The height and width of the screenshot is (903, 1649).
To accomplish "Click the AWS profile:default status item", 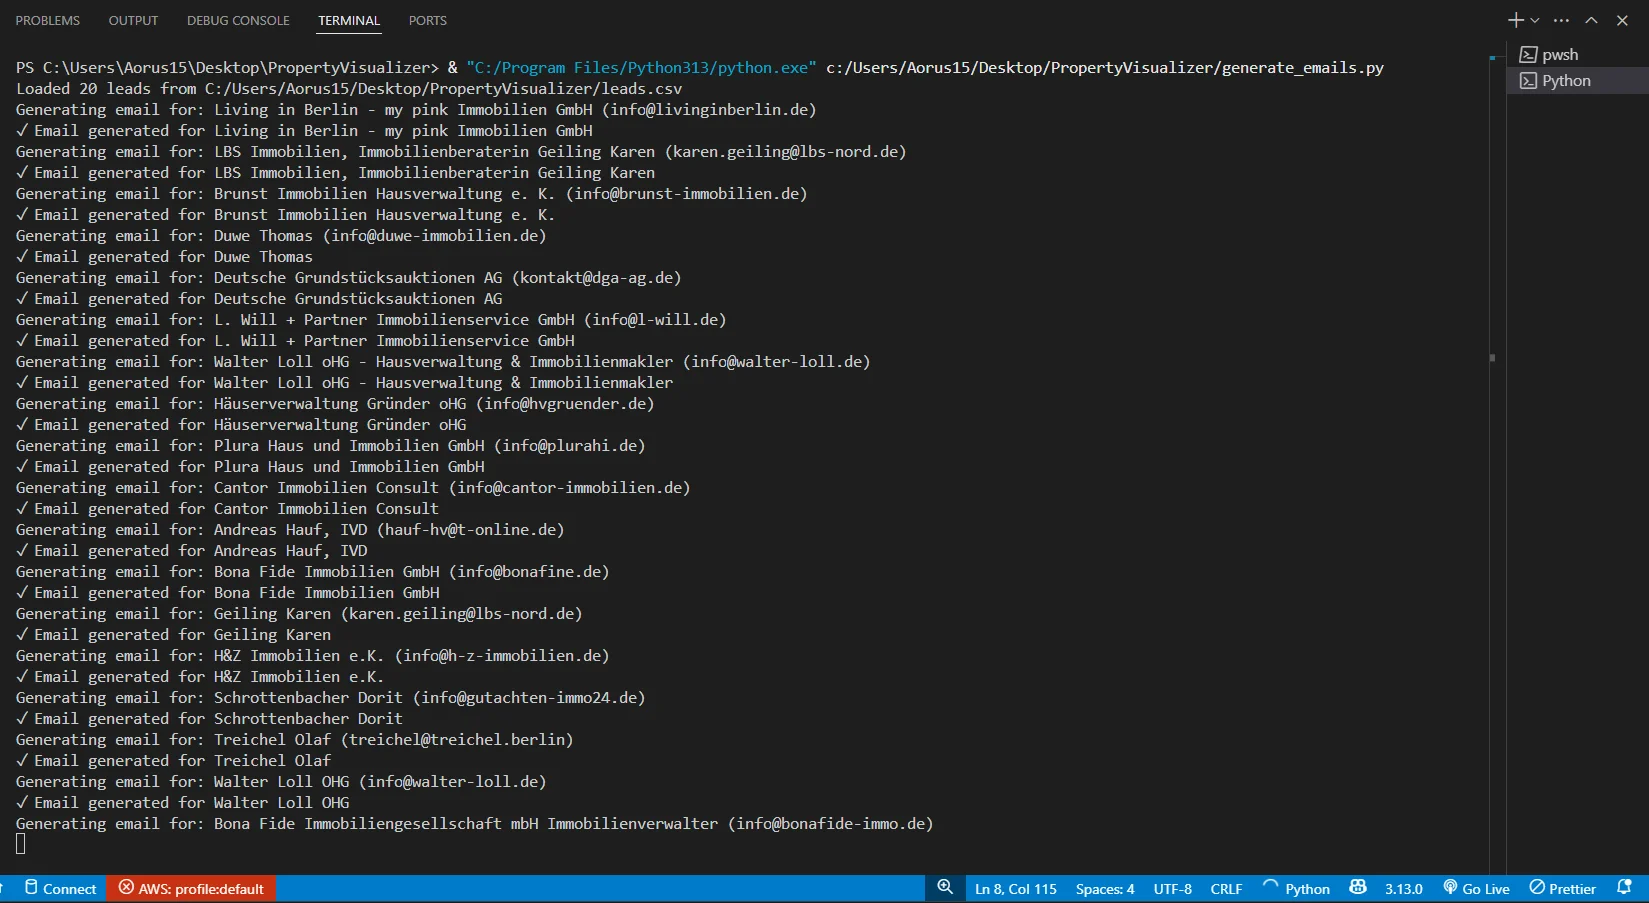I will 191,889.
